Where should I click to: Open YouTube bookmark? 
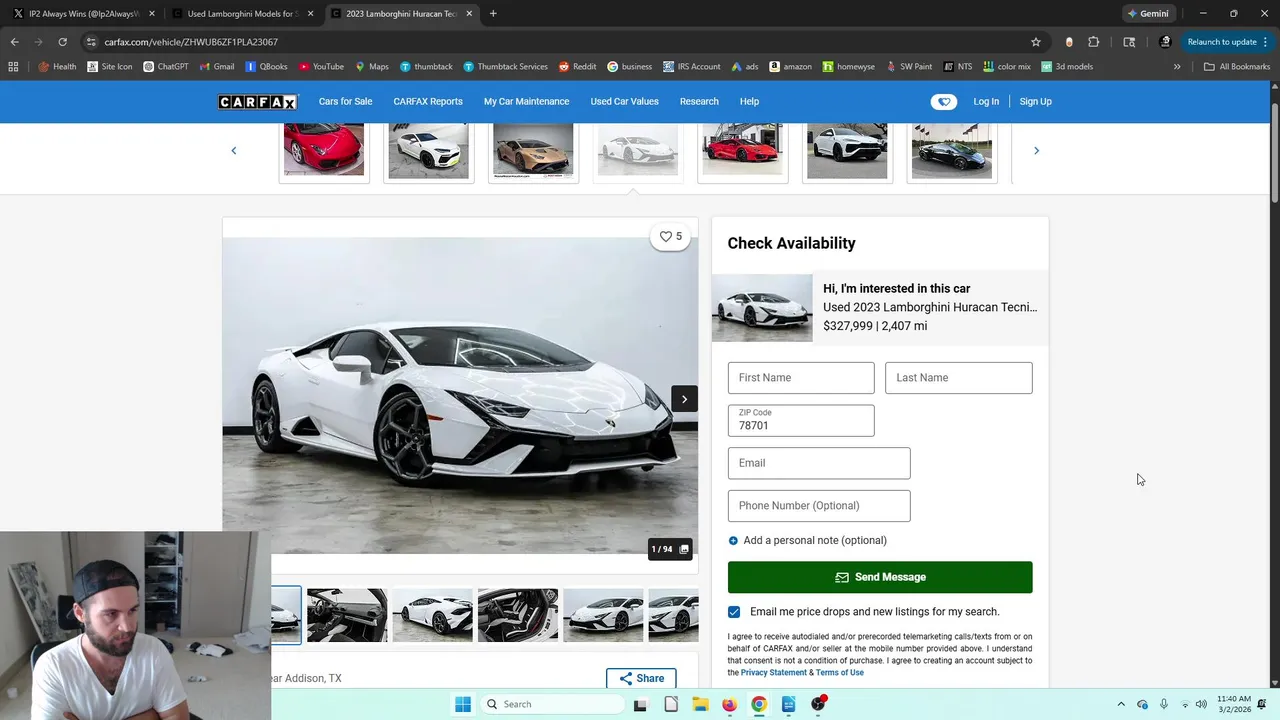tap(321, 67)
